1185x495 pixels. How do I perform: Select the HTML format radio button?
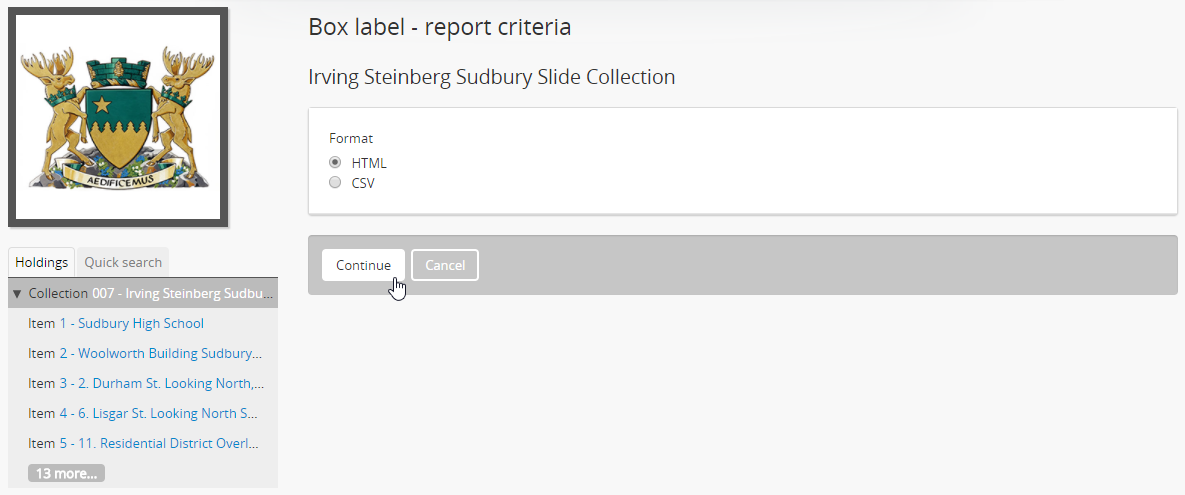click(335, 163)
